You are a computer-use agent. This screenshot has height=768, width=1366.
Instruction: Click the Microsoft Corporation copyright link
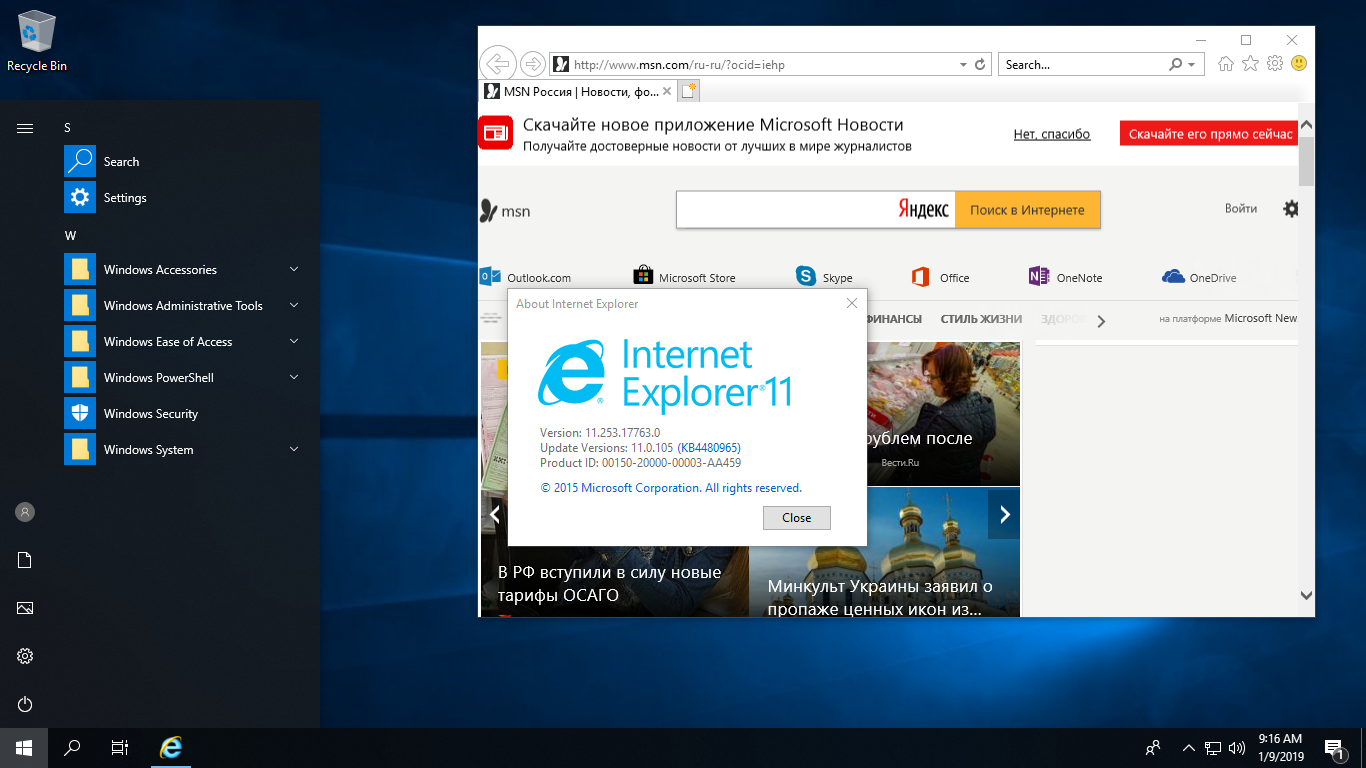671,488
